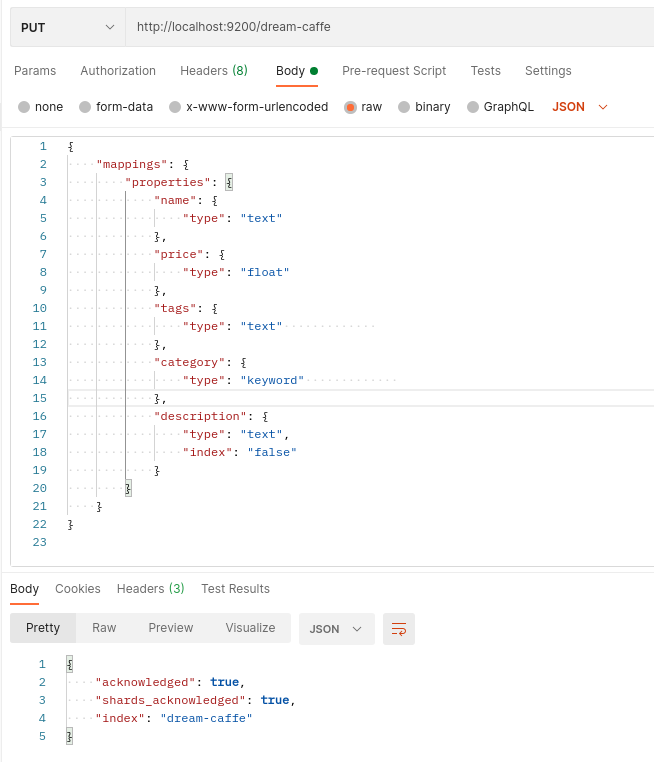Open the response Headers (3) tab
This screenshot has width=654, height=762.
click(x=151, y=589)
